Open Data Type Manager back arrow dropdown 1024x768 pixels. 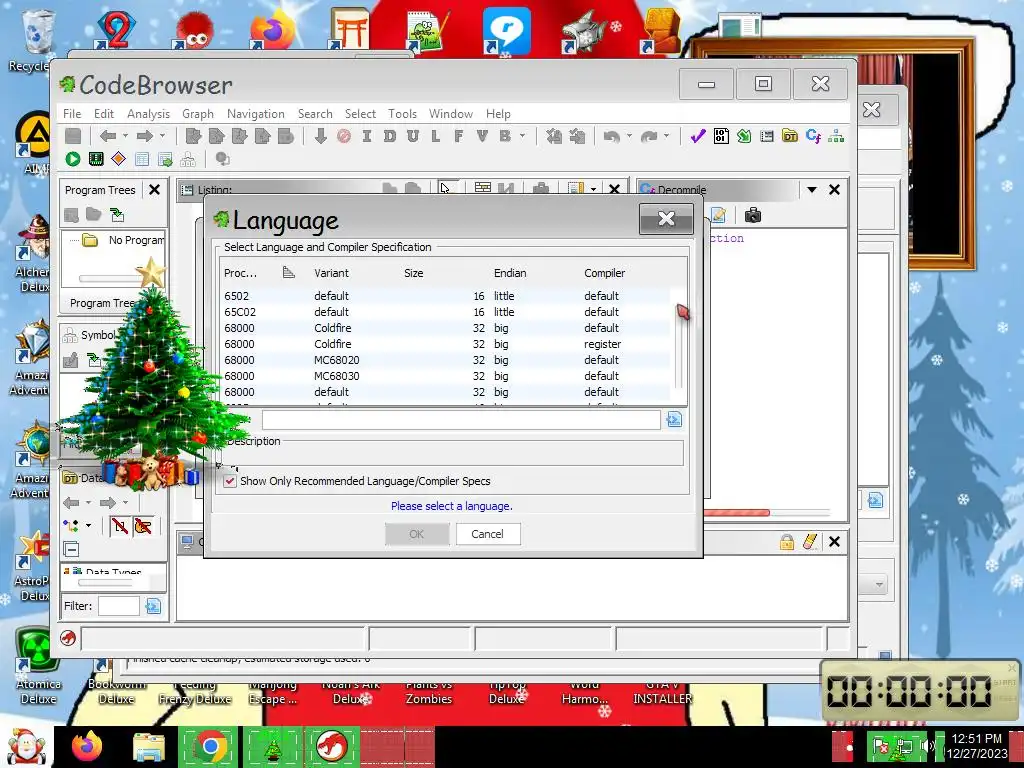88,503
